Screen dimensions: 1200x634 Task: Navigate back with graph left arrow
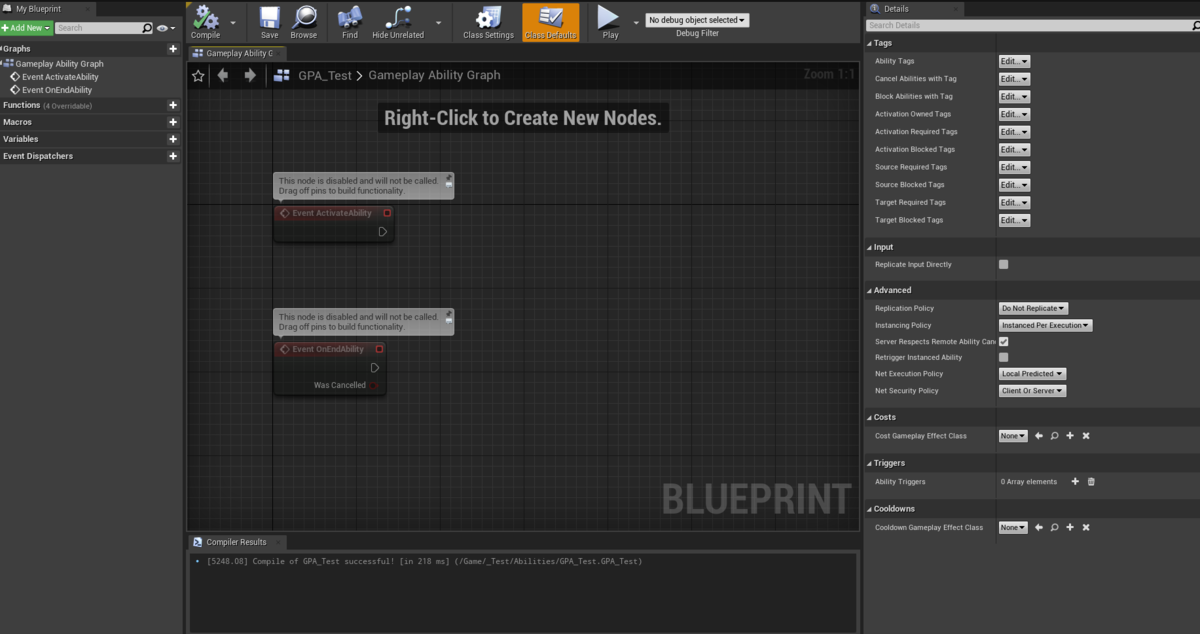[x=223, y=75]
